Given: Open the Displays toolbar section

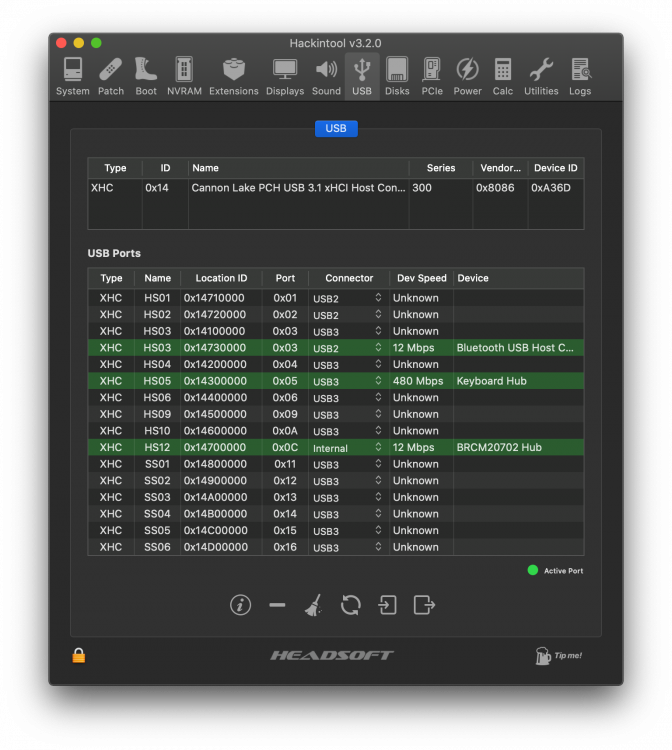Looking at the screenshot, I should point(285,77).
